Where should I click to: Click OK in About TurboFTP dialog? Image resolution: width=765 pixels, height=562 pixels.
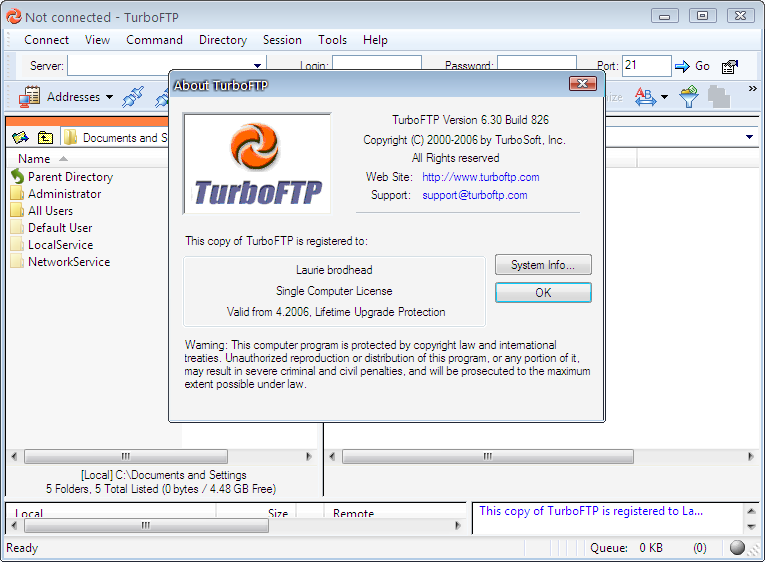coord(543,293)
